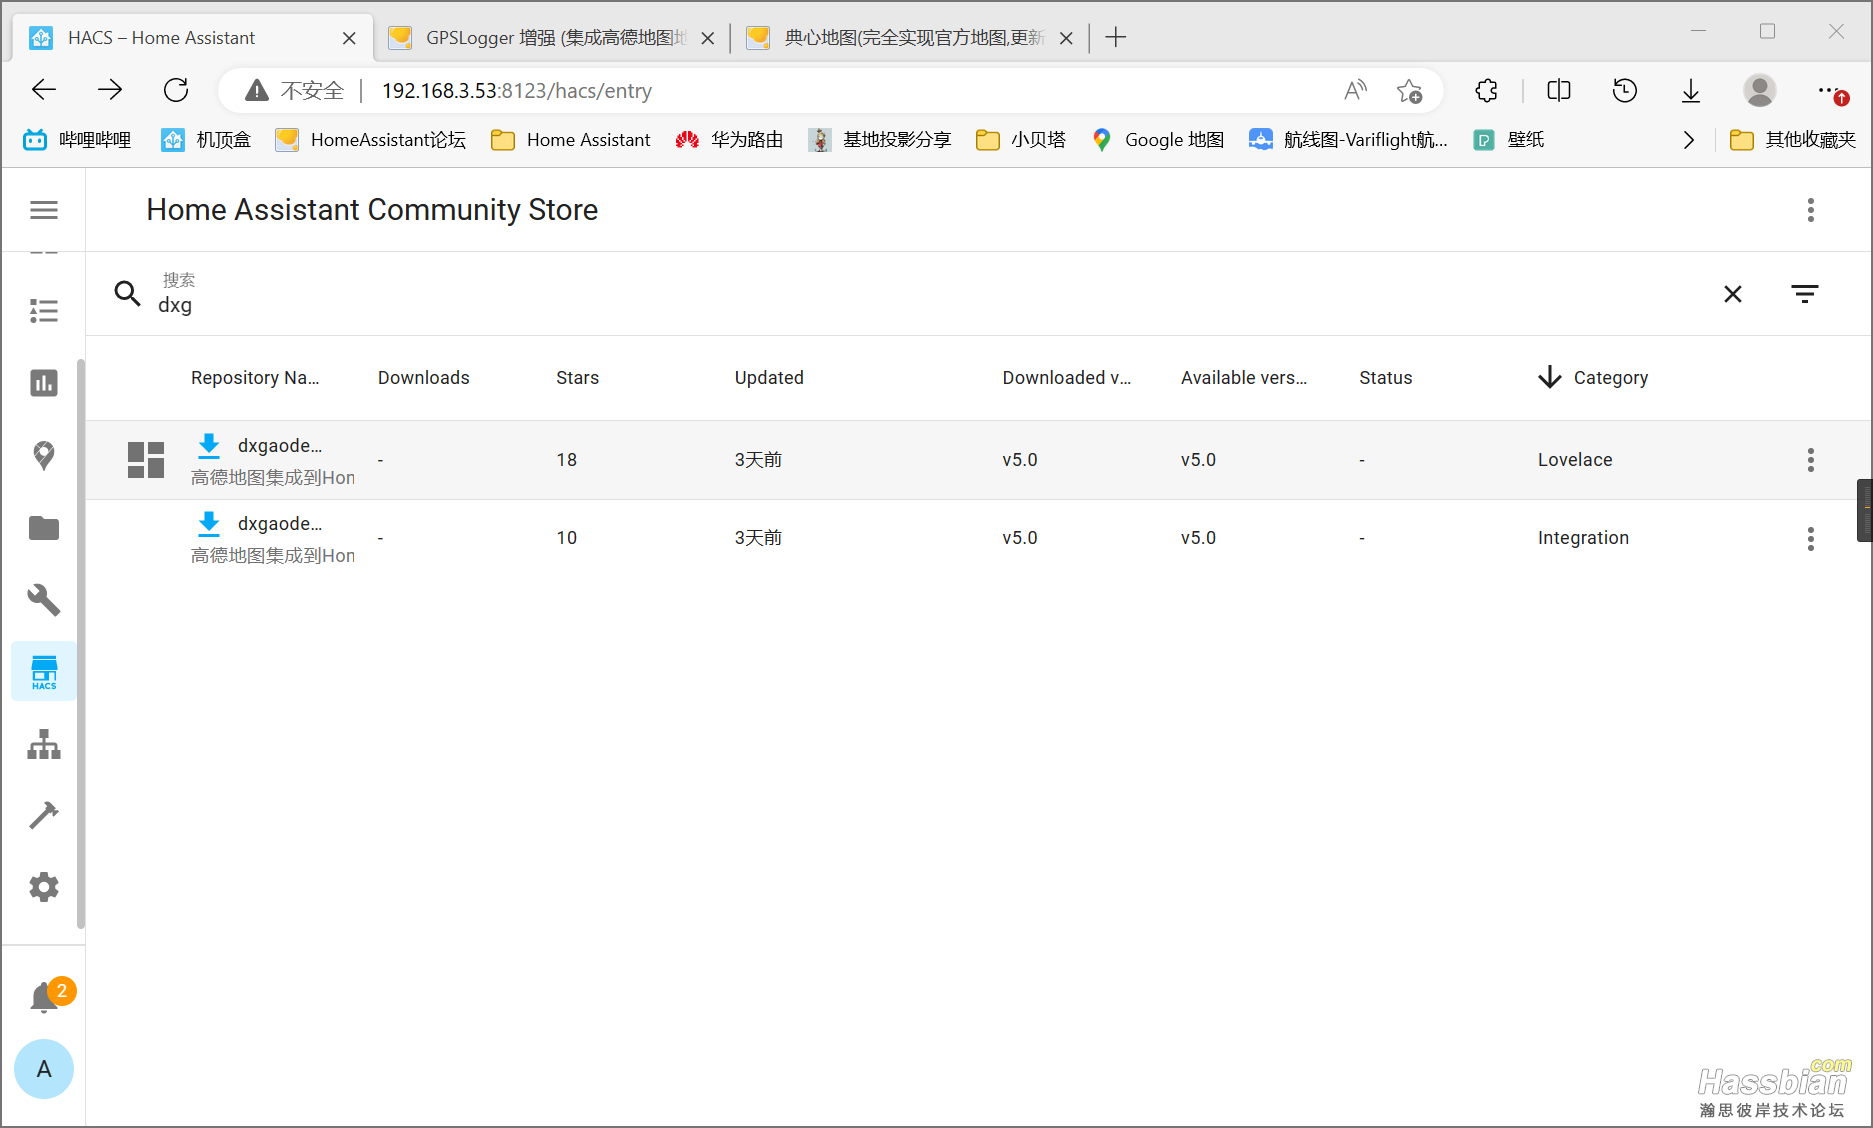
Task: Open 其他收藏夹 folder
Action: 1793,140
